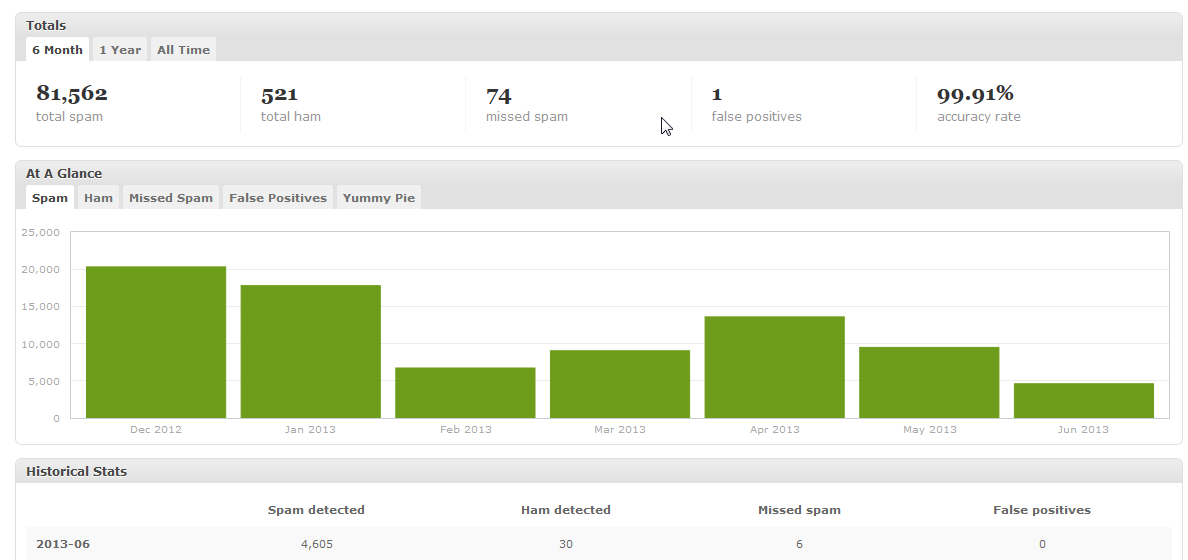The height and width of the screenshot is (560, 1188).
Task: Click the Dec 2012 spam bar
Action: (156, 342)
